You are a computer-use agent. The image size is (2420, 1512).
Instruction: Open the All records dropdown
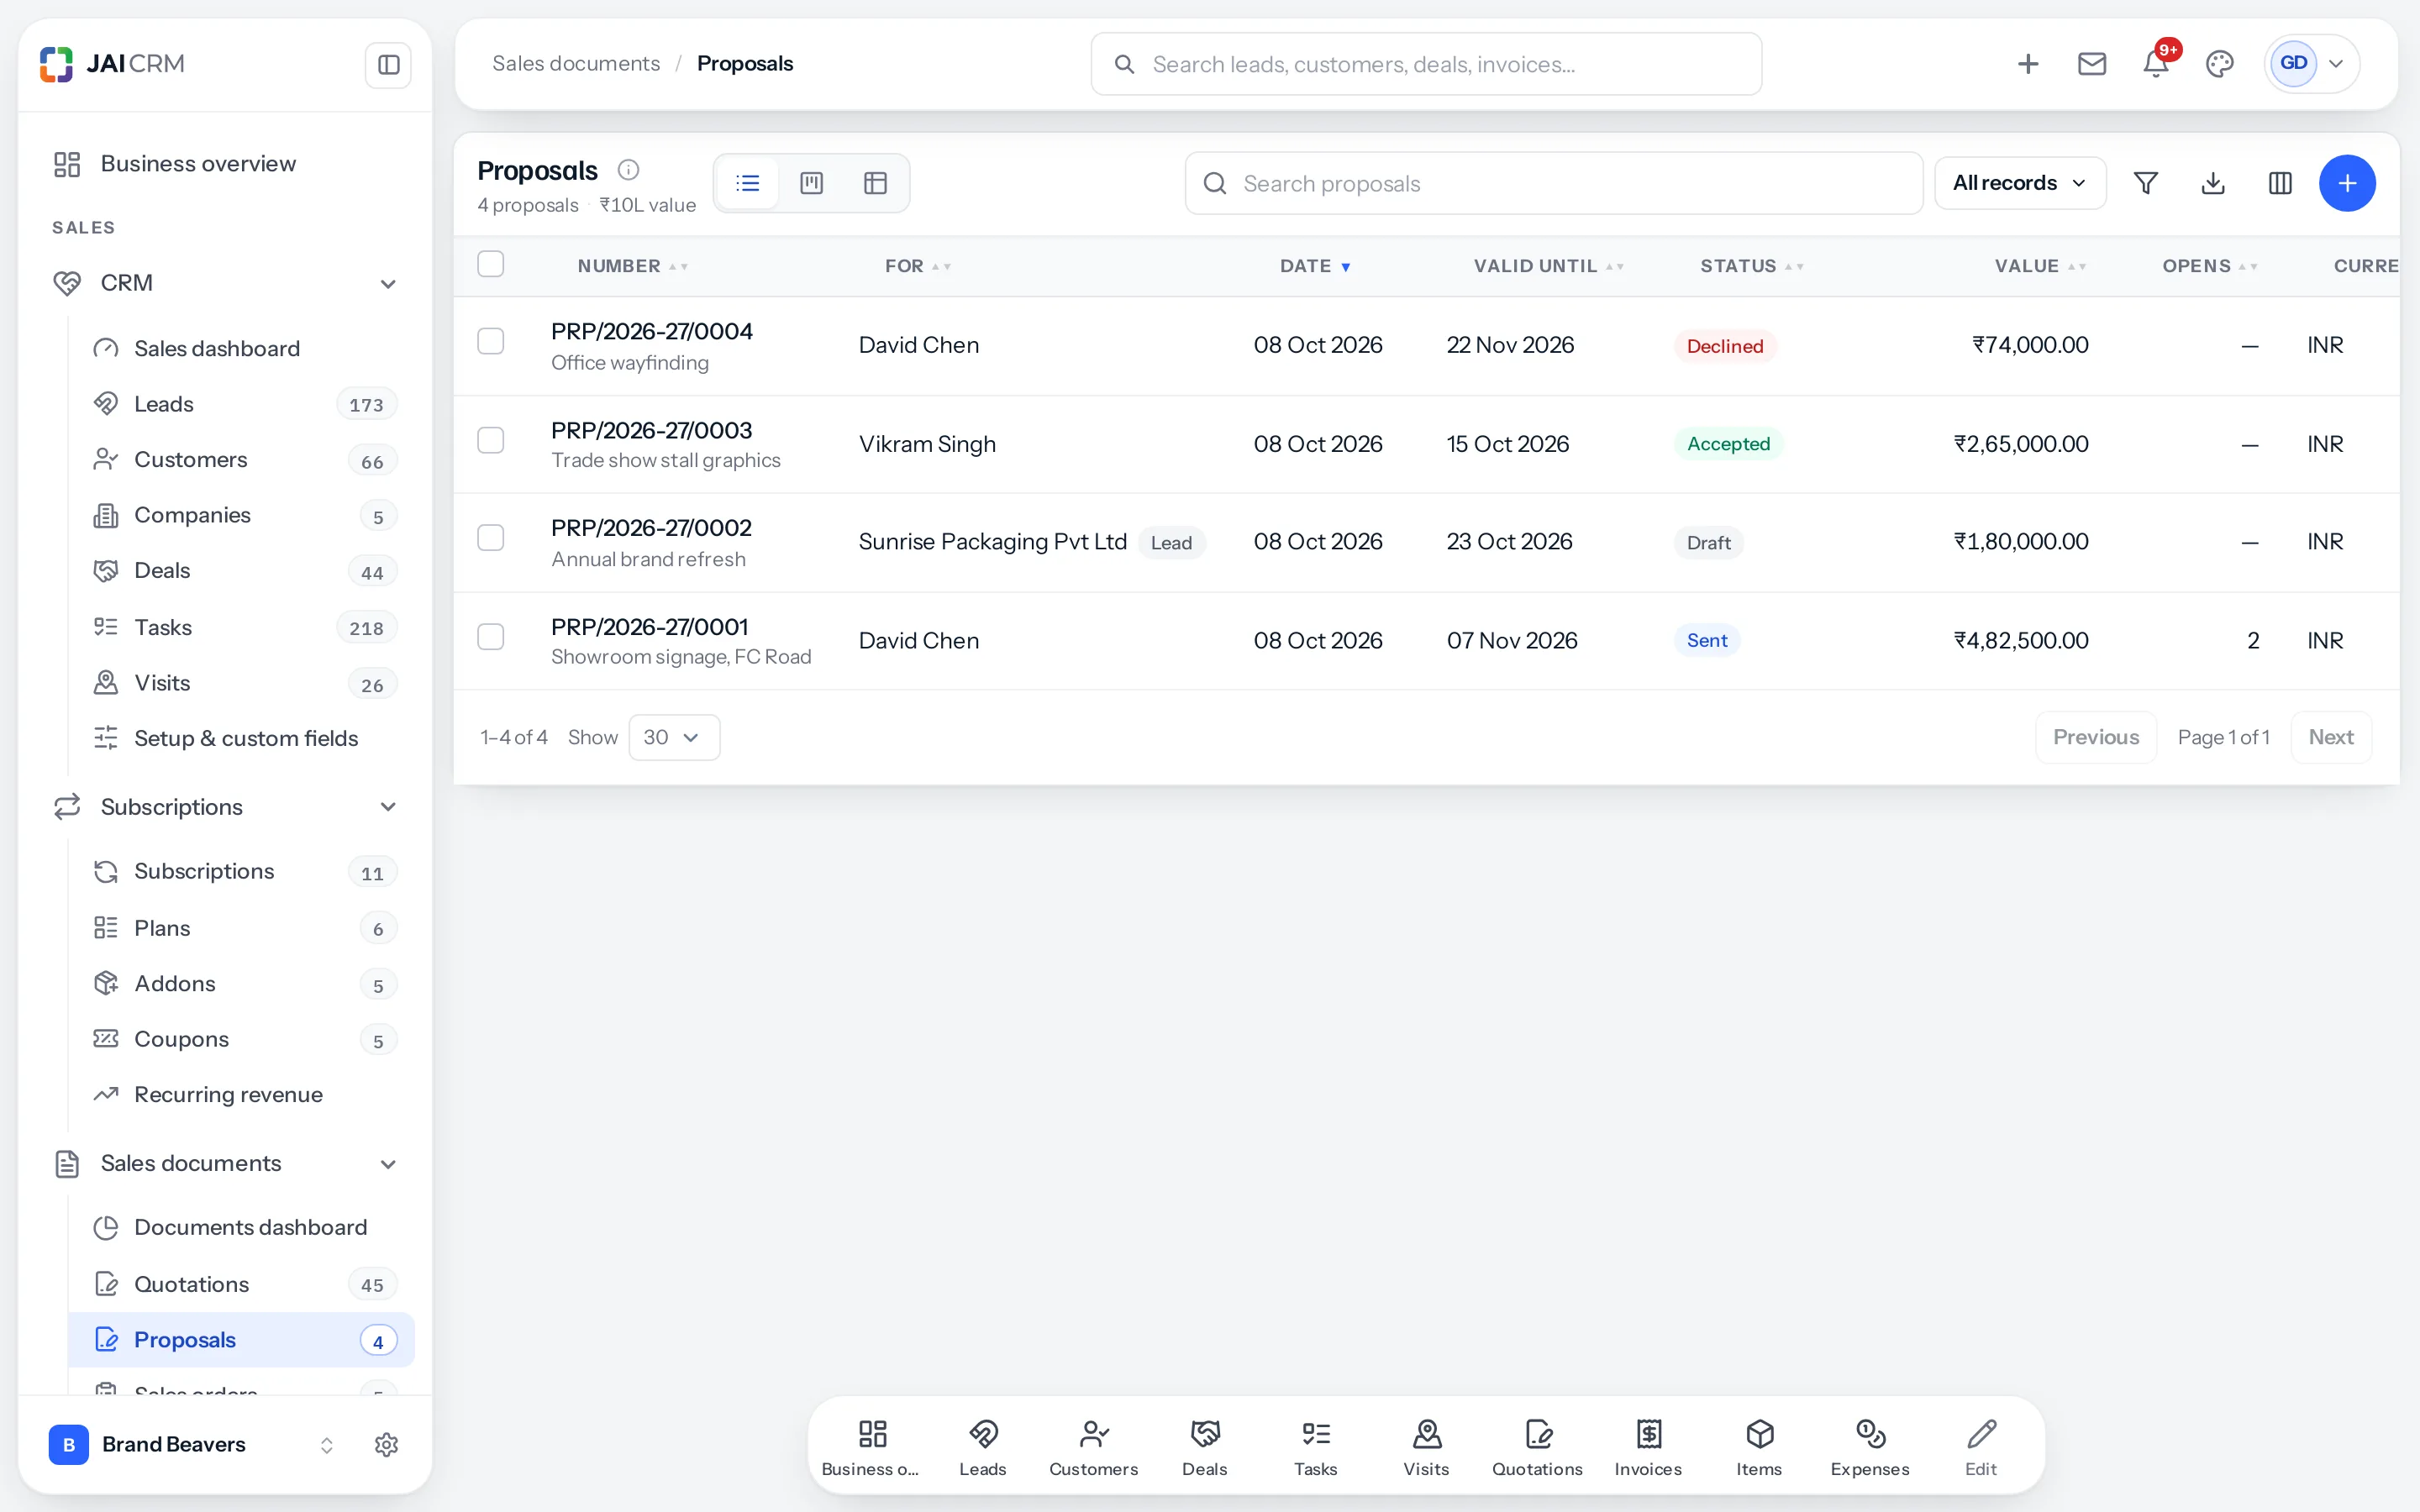coord(2020,183)
